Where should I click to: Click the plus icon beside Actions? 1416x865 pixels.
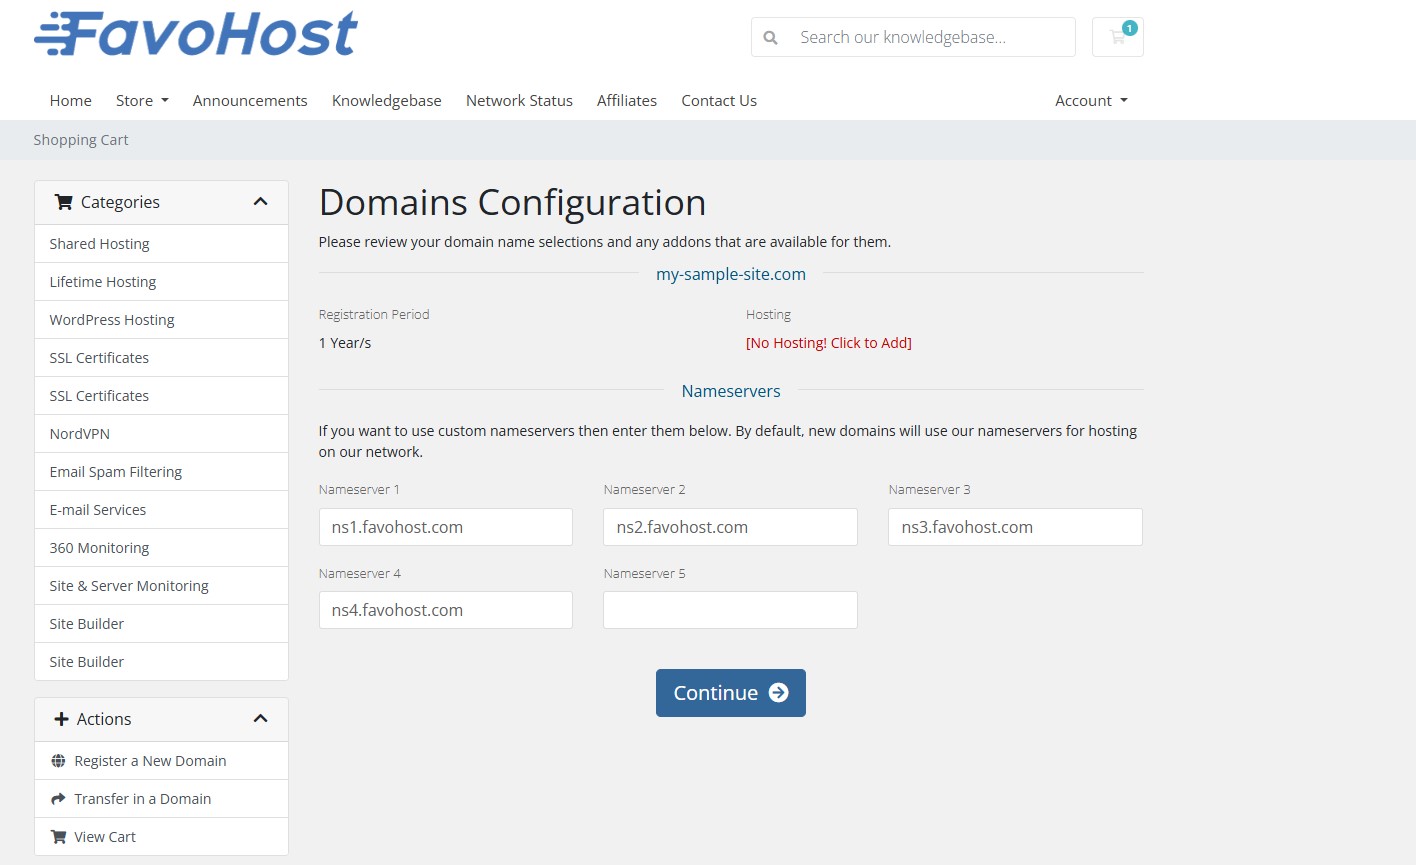pyautogui.click(x=61, y=719)
